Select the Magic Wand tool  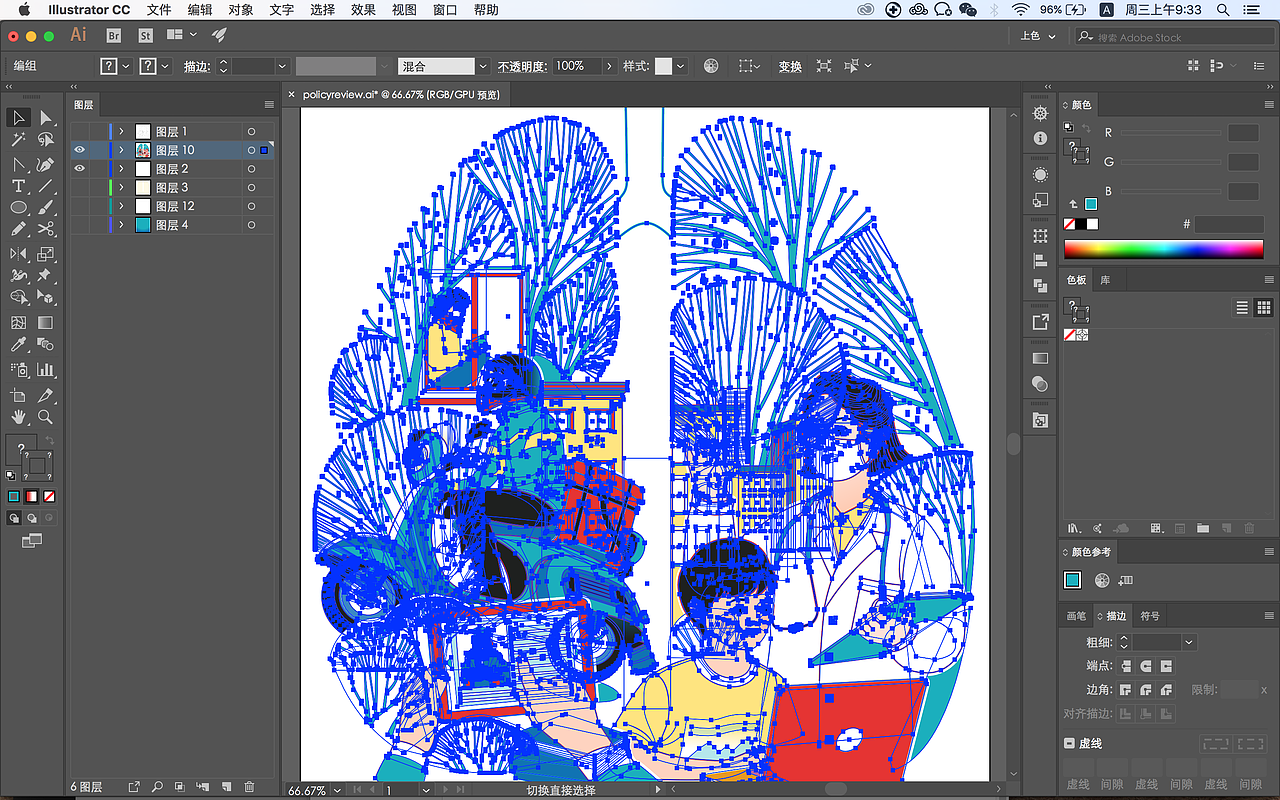coord(19,141)
